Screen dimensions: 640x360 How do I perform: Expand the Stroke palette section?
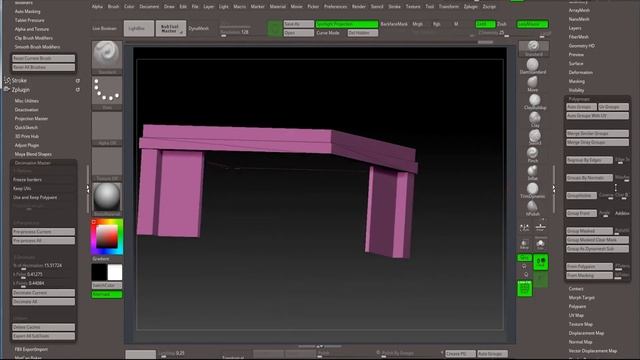tap(19, 80)
